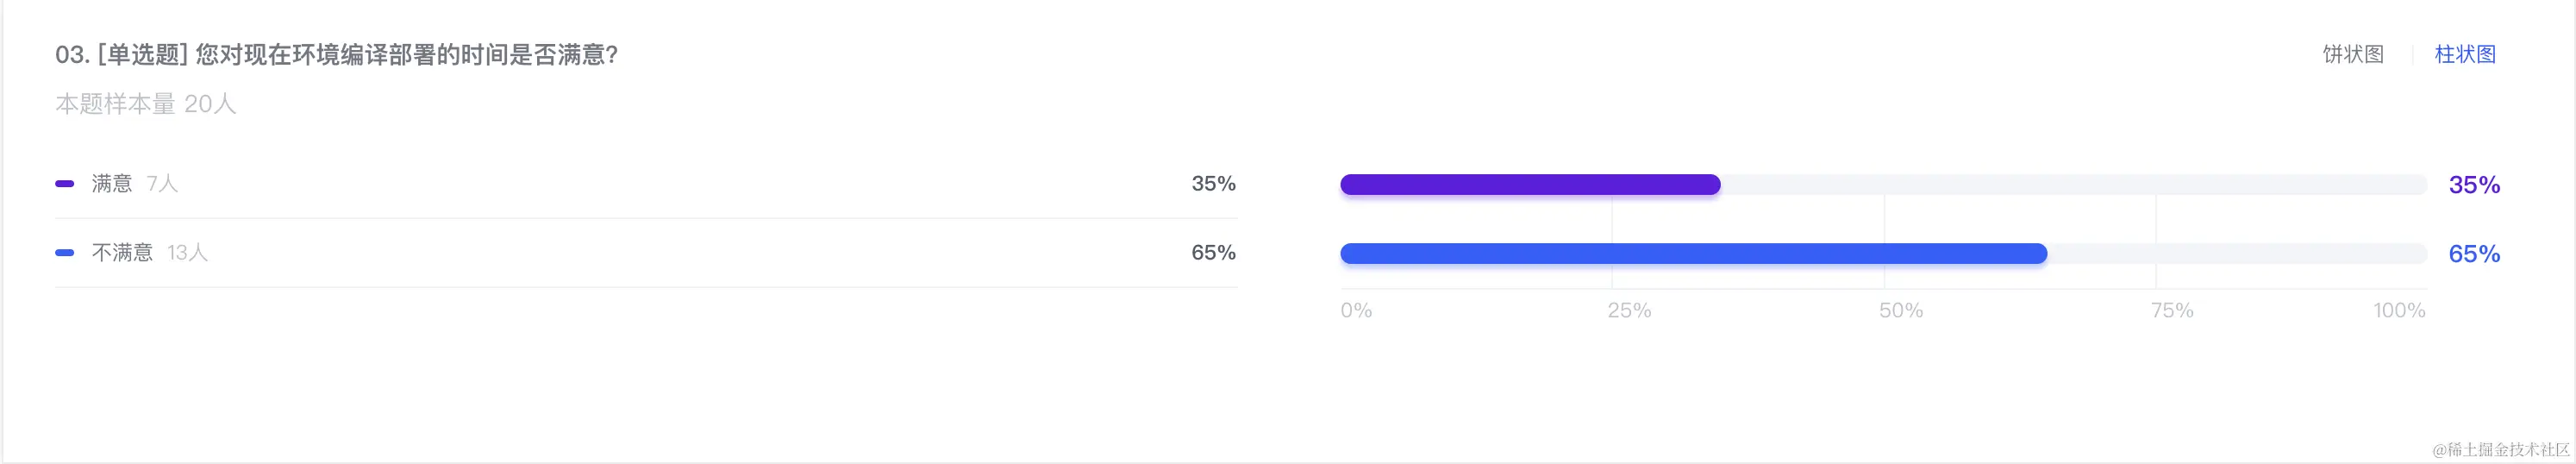
Task: Select the 满意 option label
Action: (112, 184)
